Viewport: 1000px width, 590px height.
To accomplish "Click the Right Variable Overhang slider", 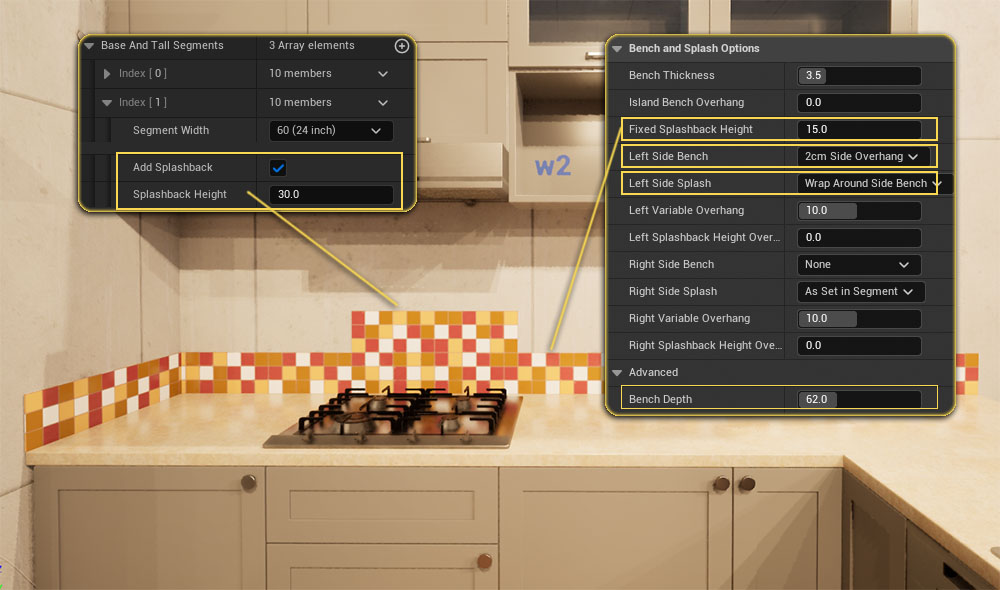I will click(858, 319).
